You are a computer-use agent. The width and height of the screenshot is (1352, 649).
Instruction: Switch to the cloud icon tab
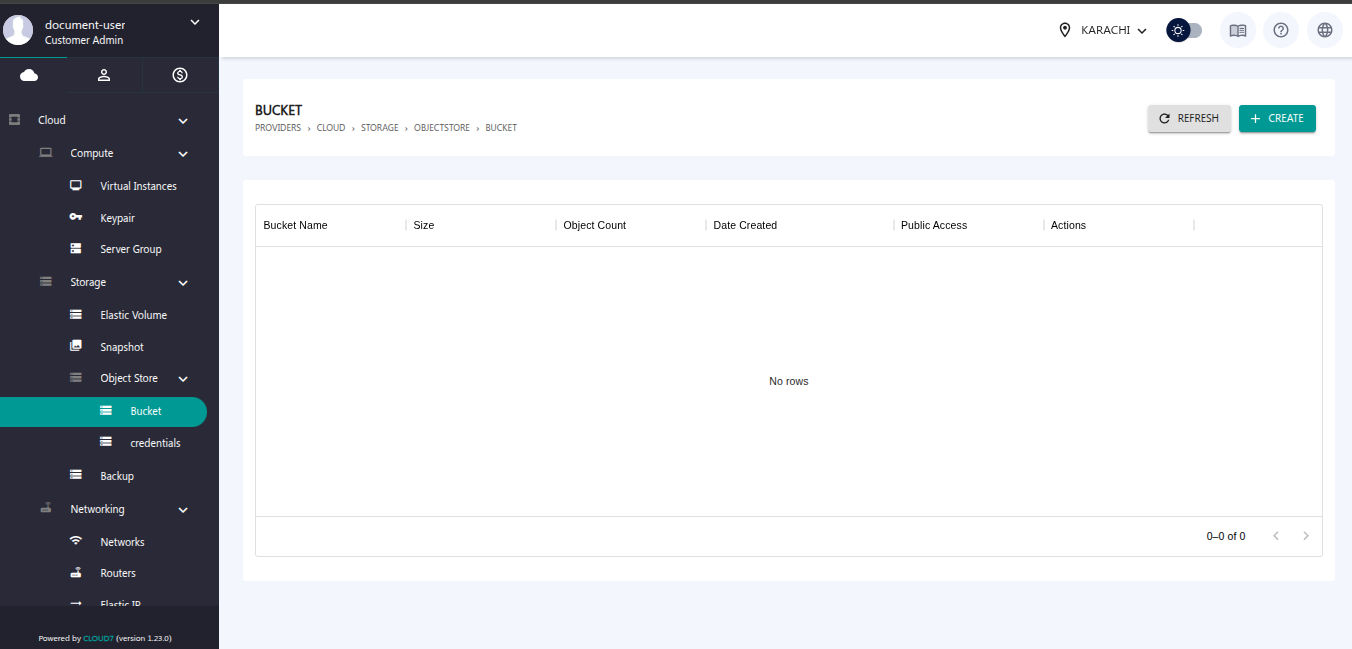point(29,75)
